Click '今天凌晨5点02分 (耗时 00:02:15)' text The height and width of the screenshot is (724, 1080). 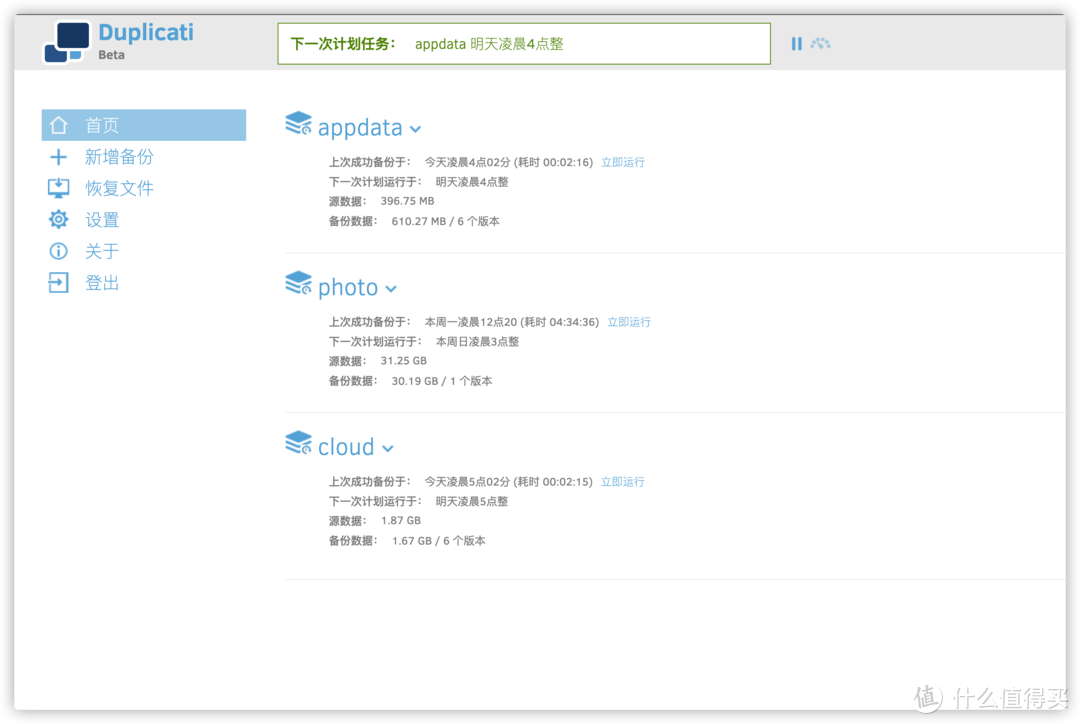coord(508,482)
